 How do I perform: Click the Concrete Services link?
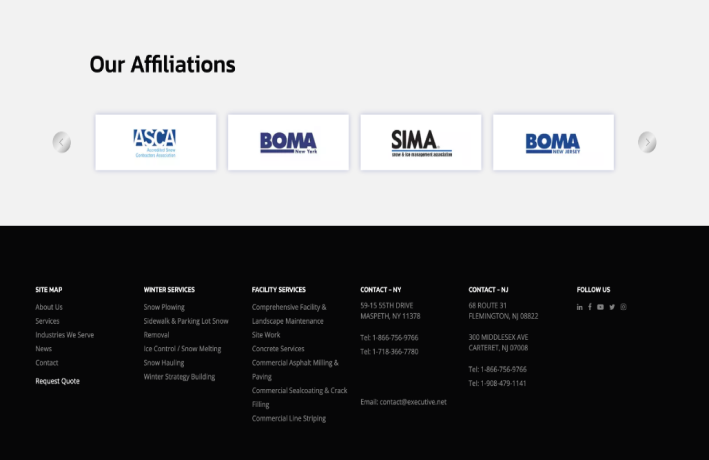[x=278, y=349]
